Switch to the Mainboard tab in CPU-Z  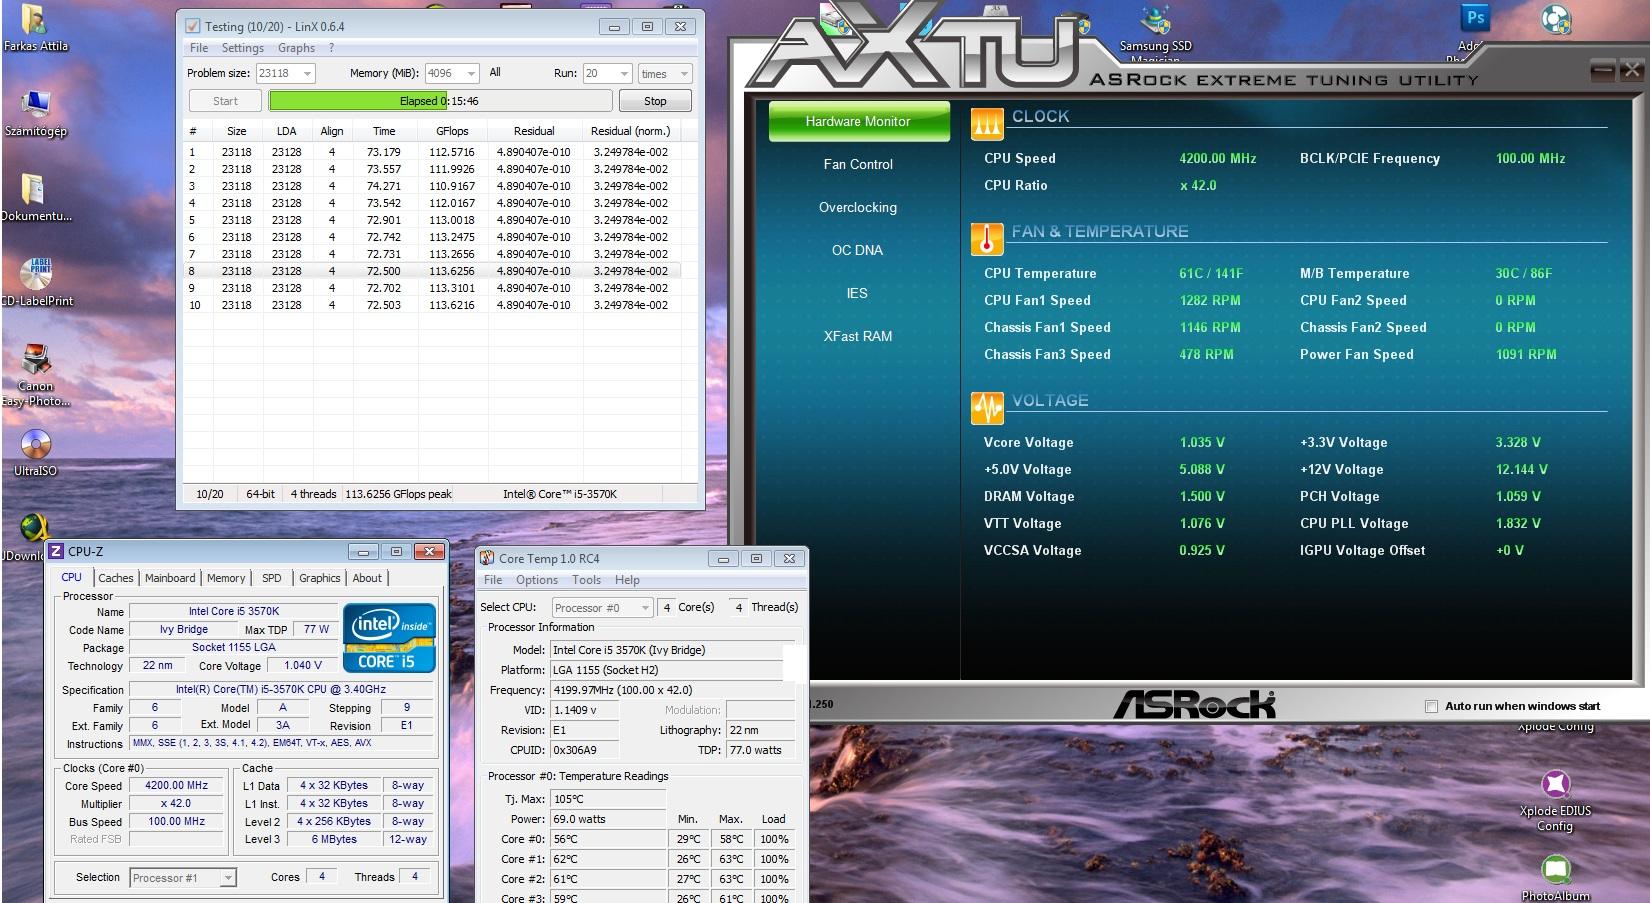(x=170, y=578)
